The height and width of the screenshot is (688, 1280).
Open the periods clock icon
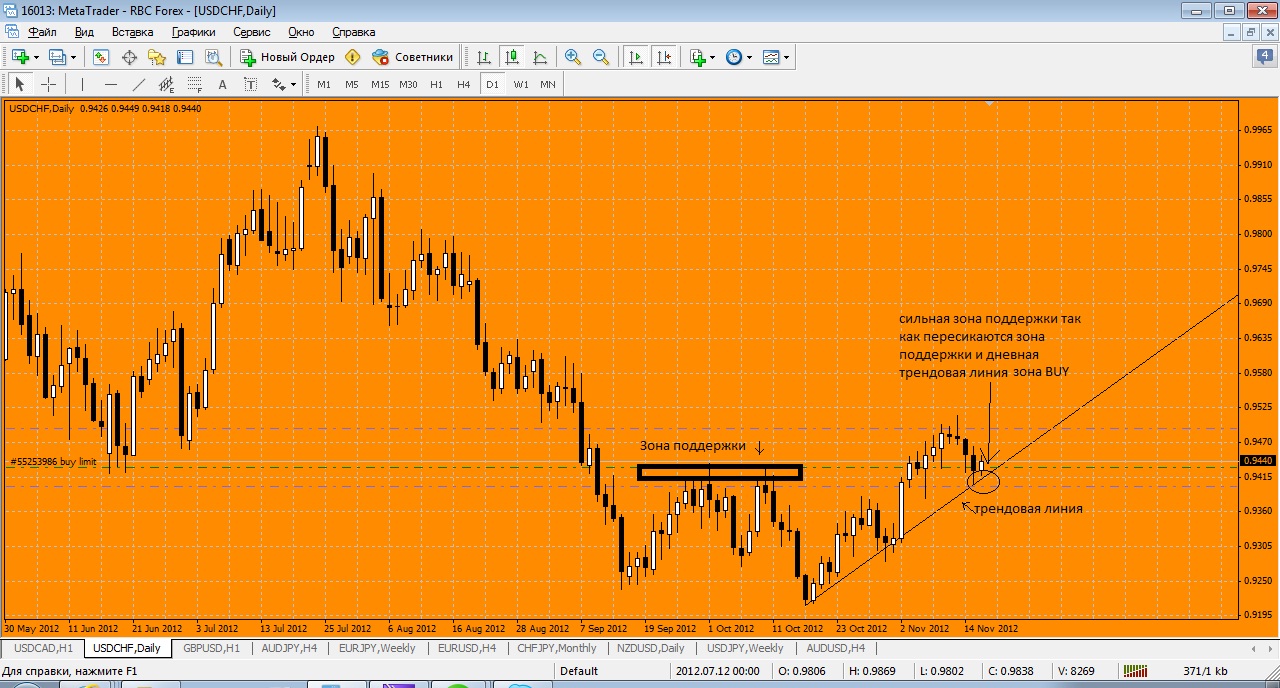pyautogui.click(x=734, y=57)
